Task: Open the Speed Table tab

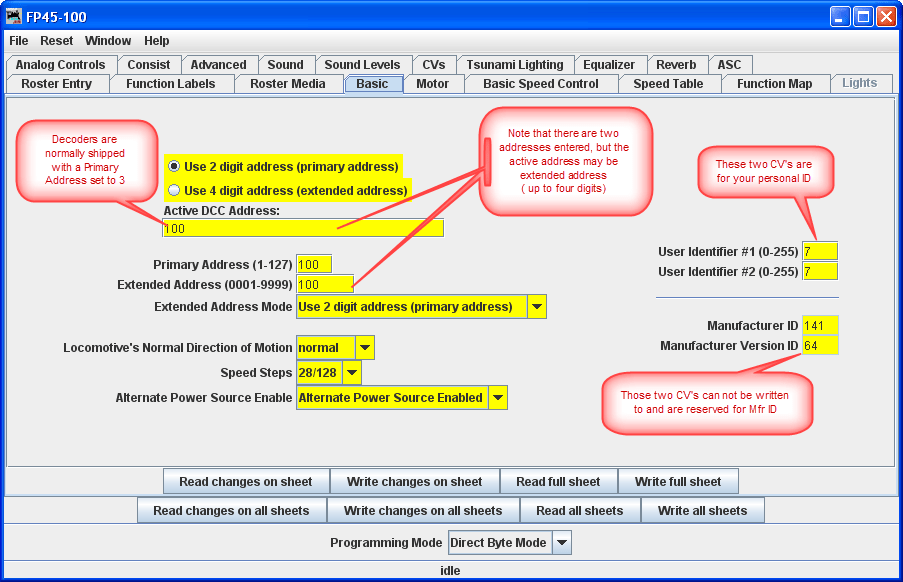Action: click(669, 84)
